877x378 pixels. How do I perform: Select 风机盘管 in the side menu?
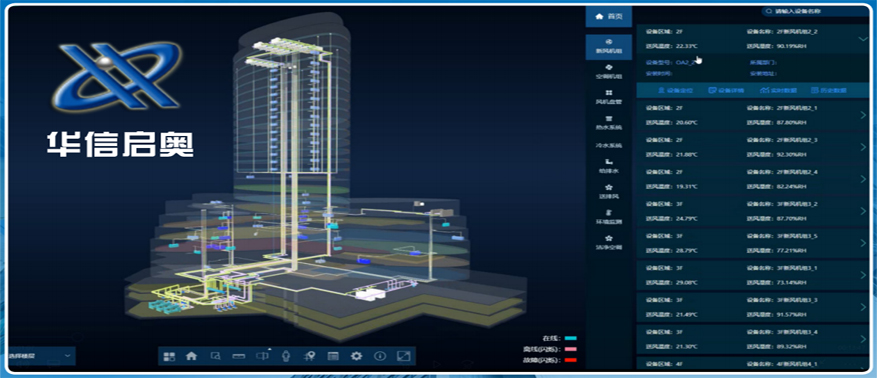(609, 97)
